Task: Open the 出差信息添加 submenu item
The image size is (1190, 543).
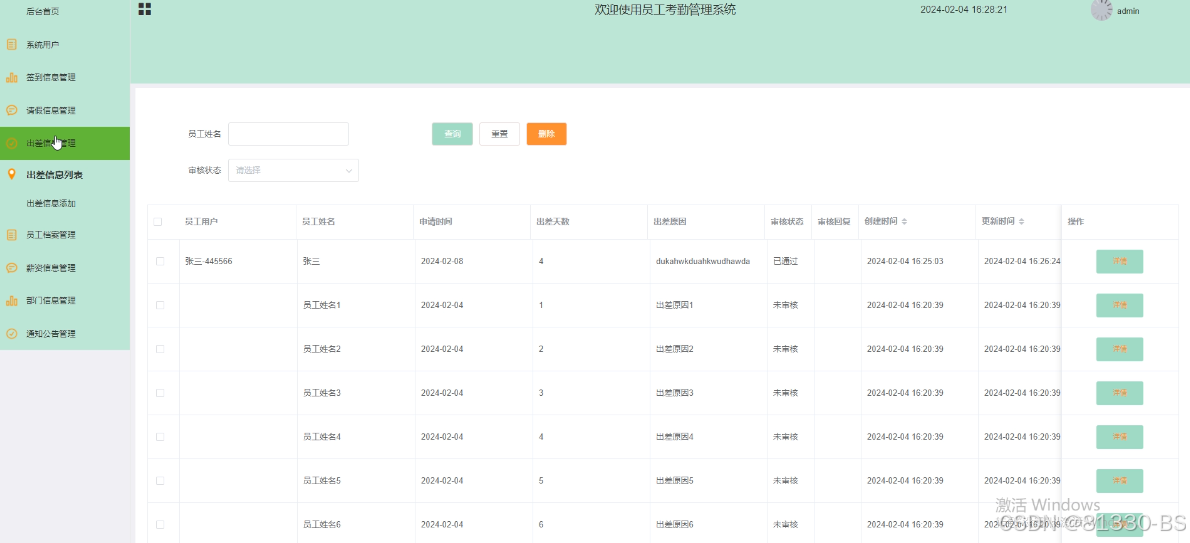Action: (x=51, y=204)
